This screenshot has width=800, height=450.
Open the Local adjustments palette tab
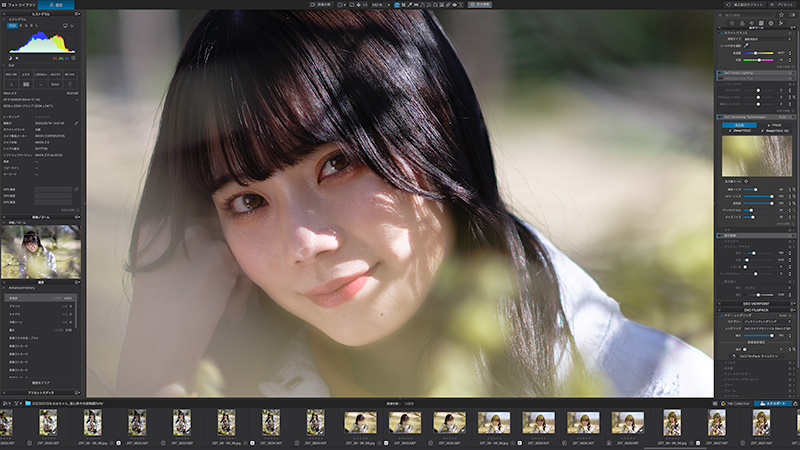(x=771, y=23)
